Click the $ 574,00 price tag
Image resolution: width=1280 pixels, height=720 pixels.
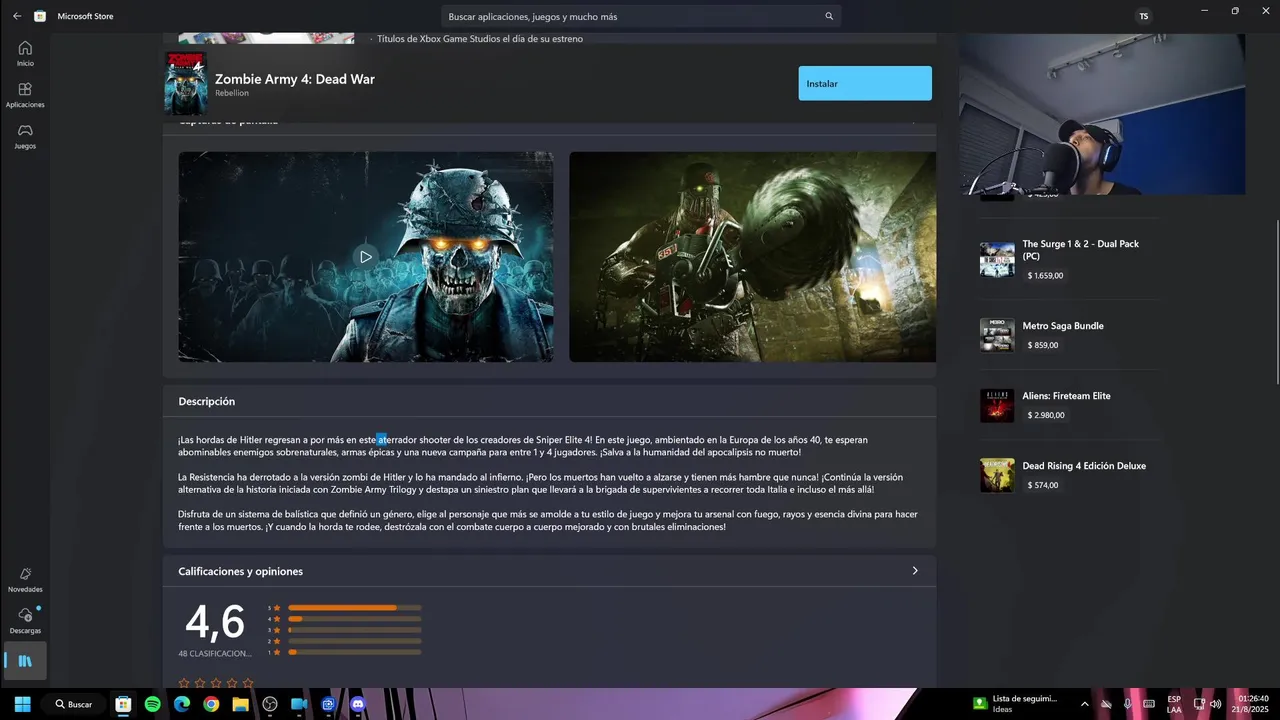(1043, 485)
